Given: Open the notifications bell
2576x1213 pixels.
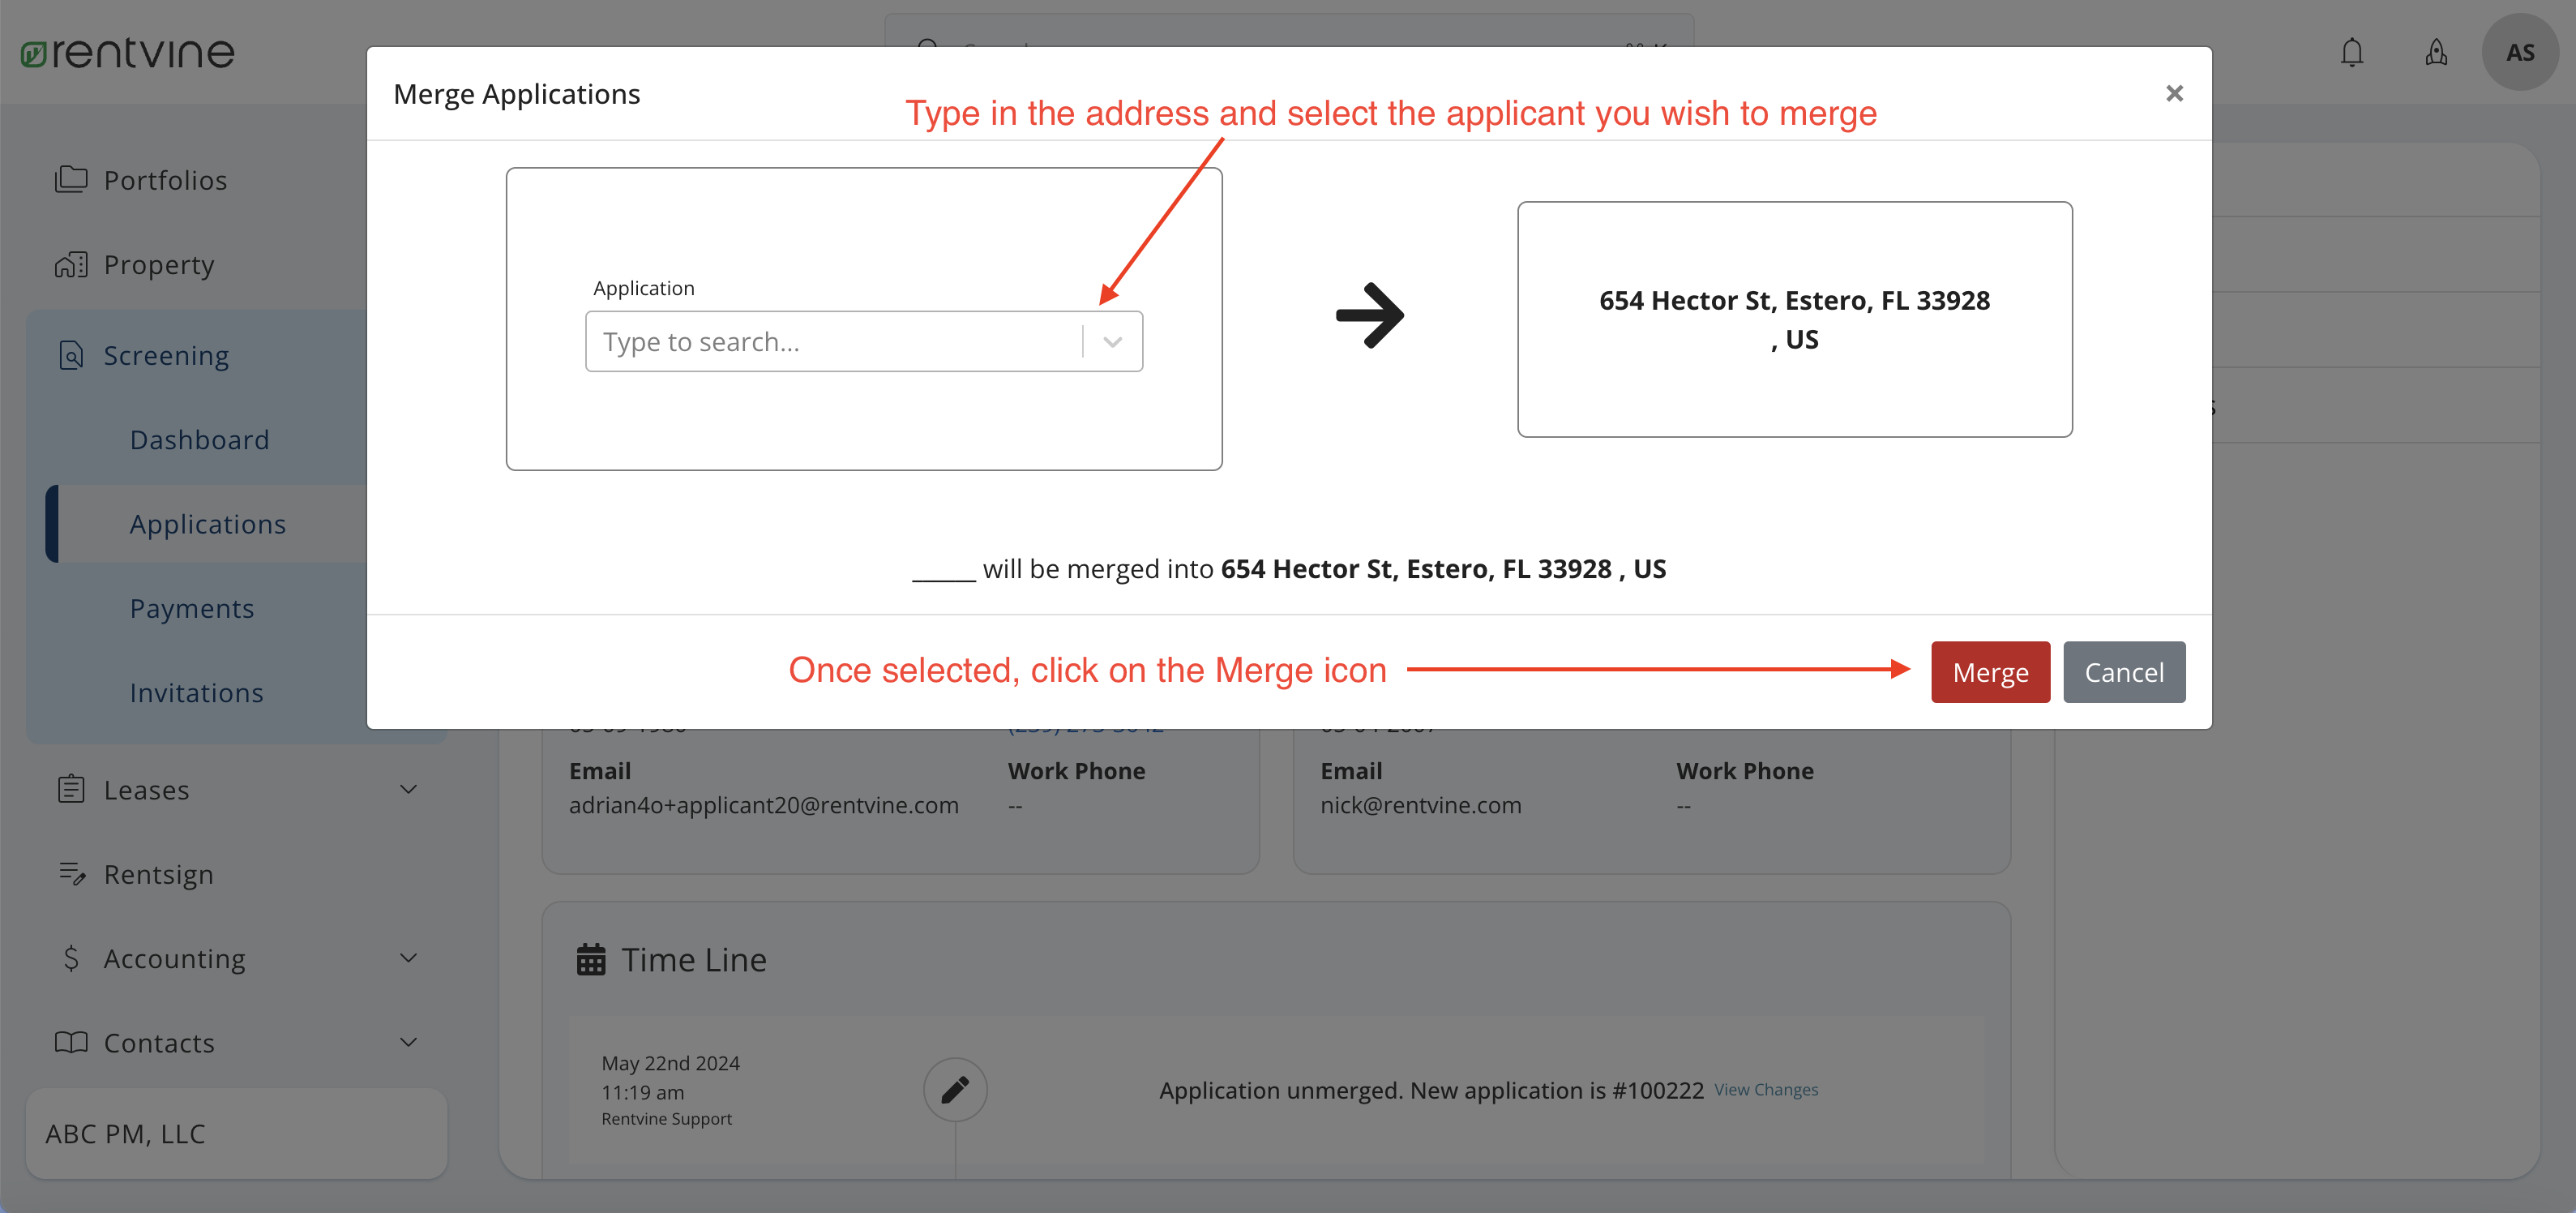Looking at the screenshot, I should [2352, 52].
